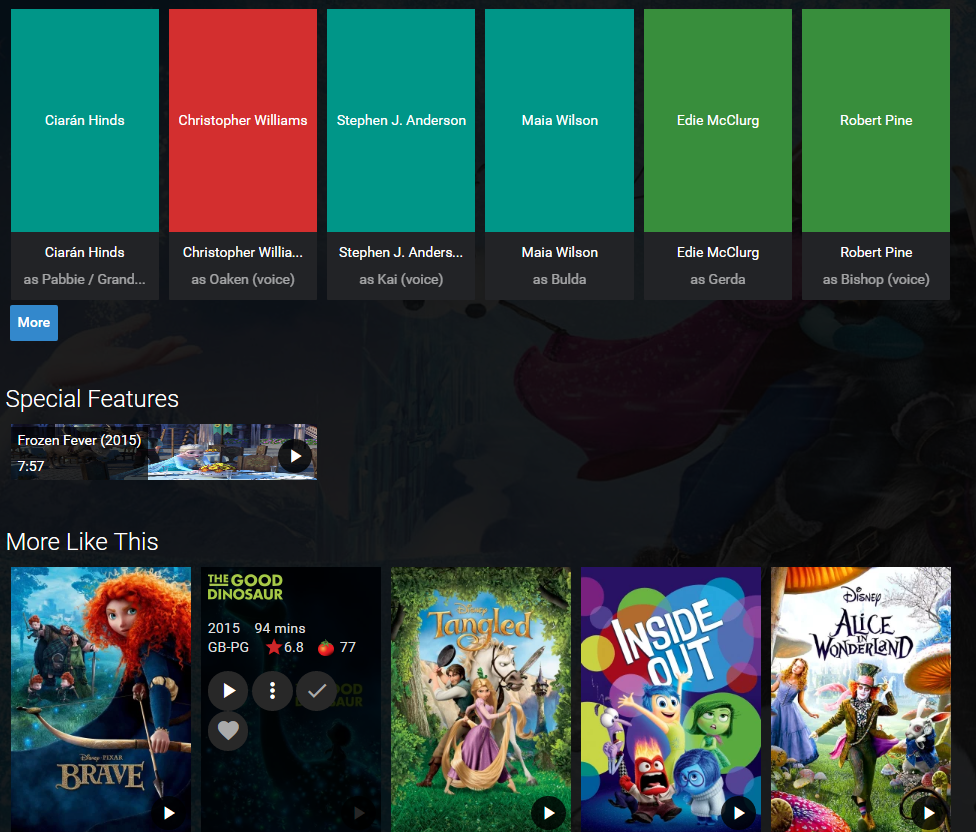Click 'as Bulda' role text
976x832 pixels.
coord(560,279)
